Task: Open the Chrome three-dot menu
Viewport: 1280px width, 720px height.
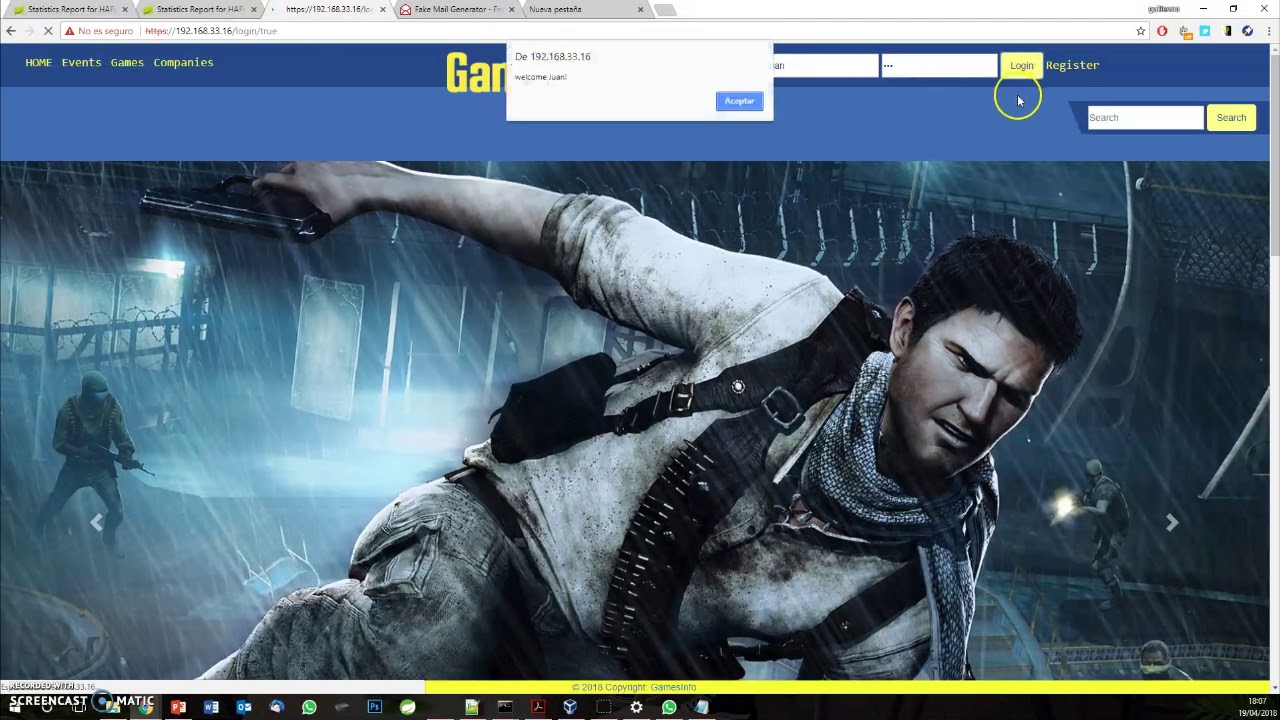Action: (1267, 31)
